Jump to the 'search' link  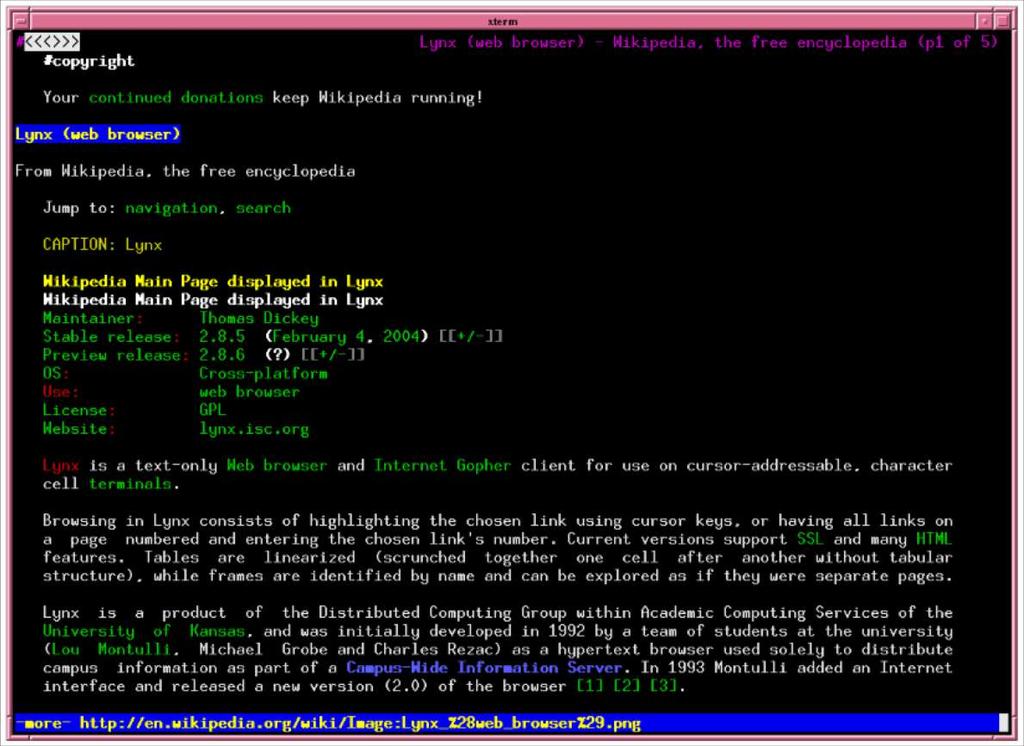(x=263, y=208)
